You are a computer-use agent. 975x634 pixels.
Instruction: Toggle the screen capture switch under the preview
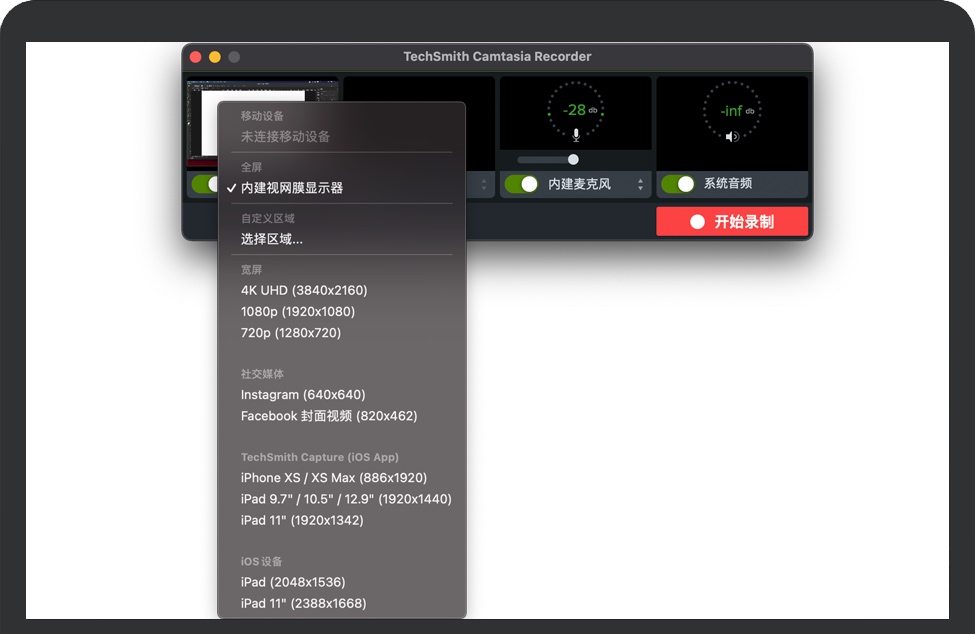(205, 184)
